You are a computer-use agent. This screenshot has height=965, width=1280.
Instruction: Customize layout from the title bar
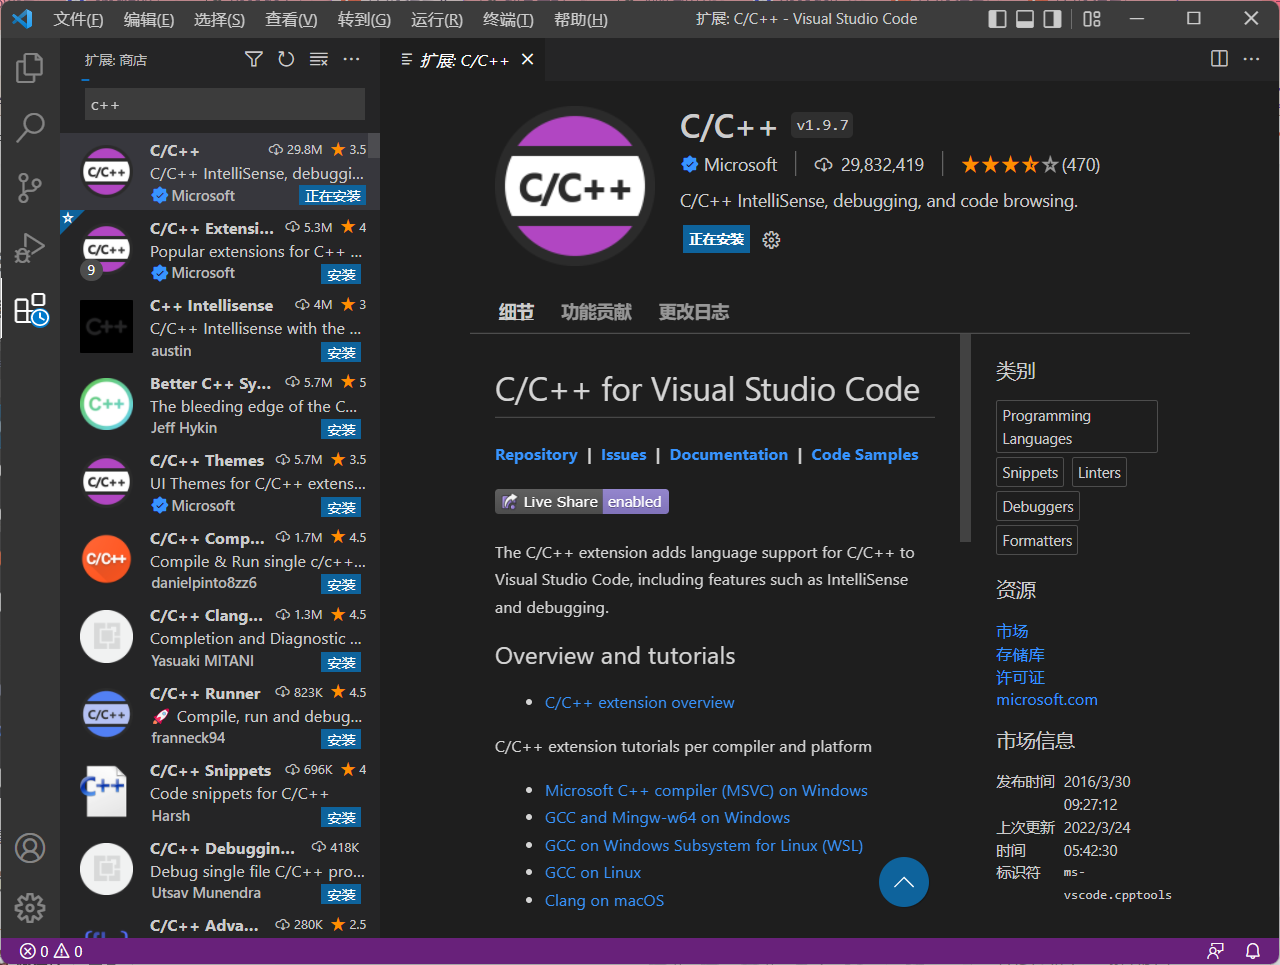[1092, 19]
